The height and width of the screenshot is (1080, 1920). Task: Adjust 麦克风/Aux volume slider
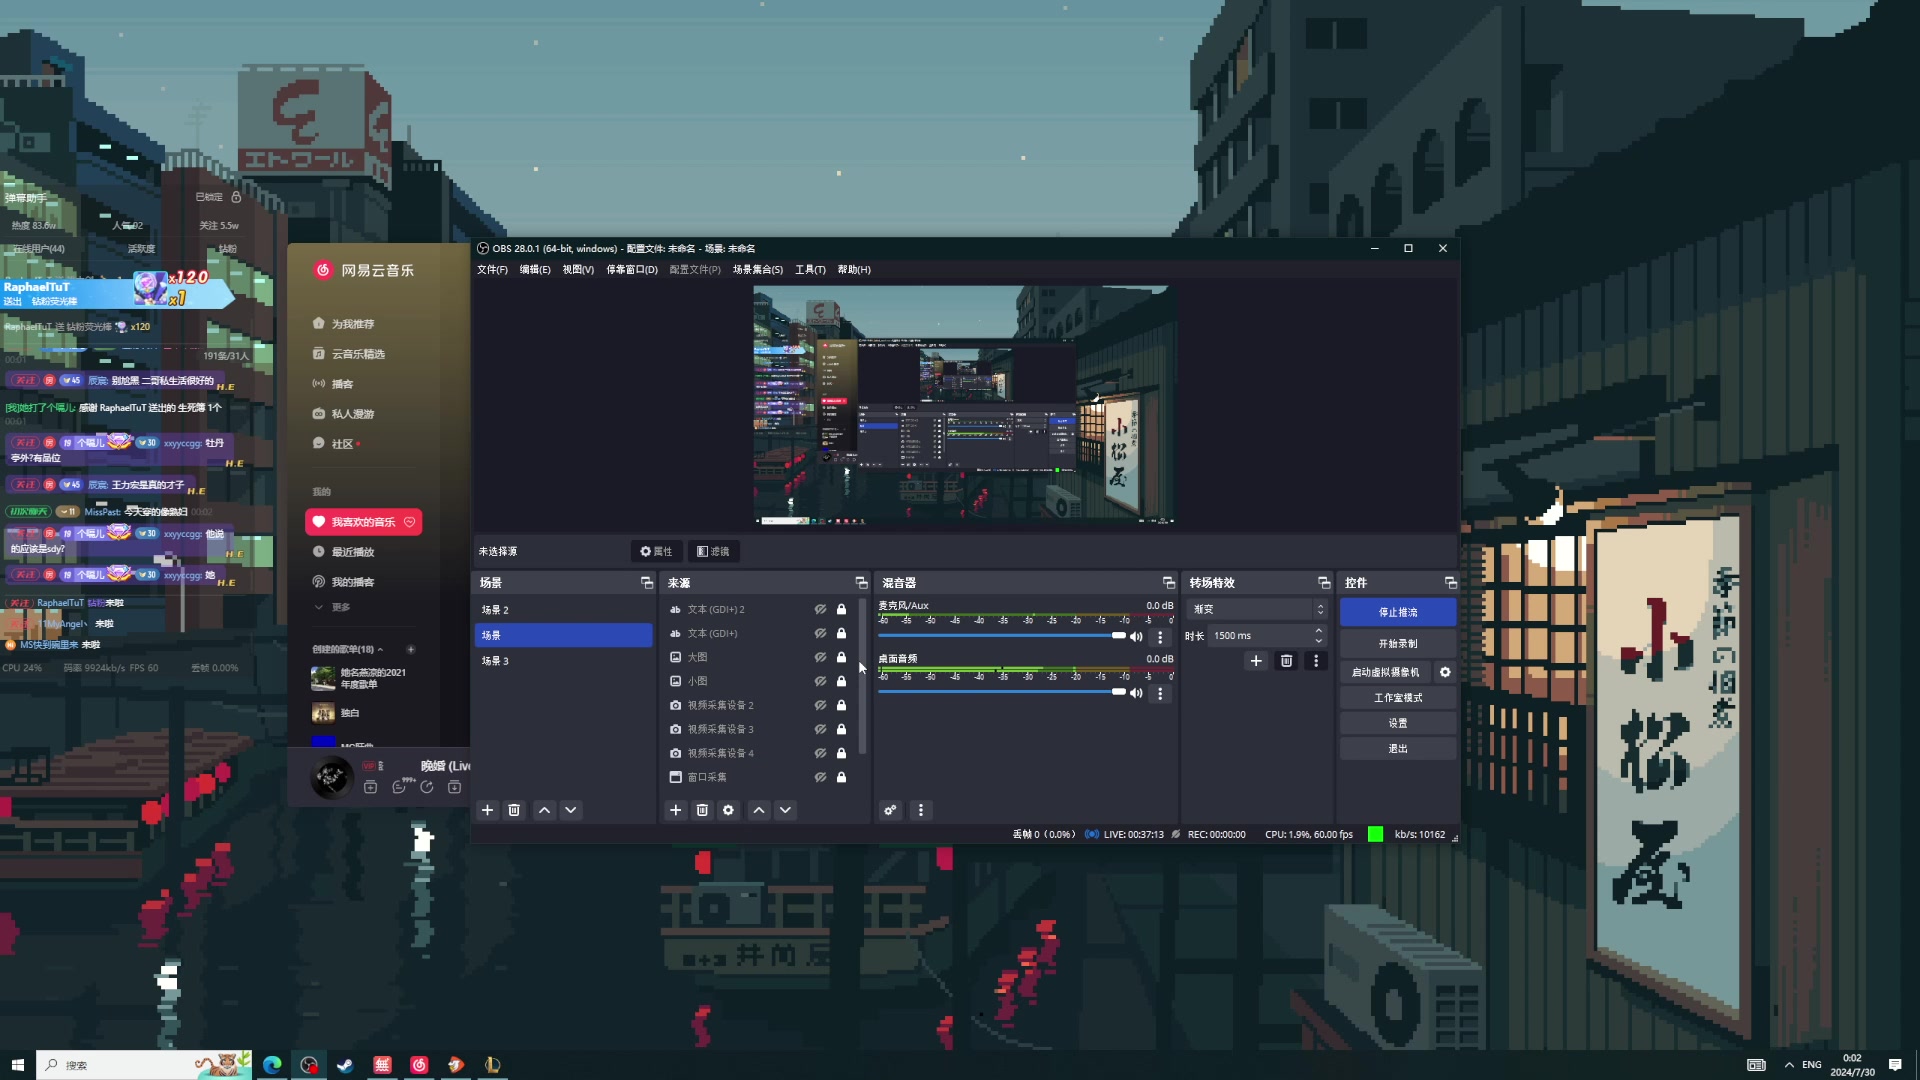[x=1002, y=636]
